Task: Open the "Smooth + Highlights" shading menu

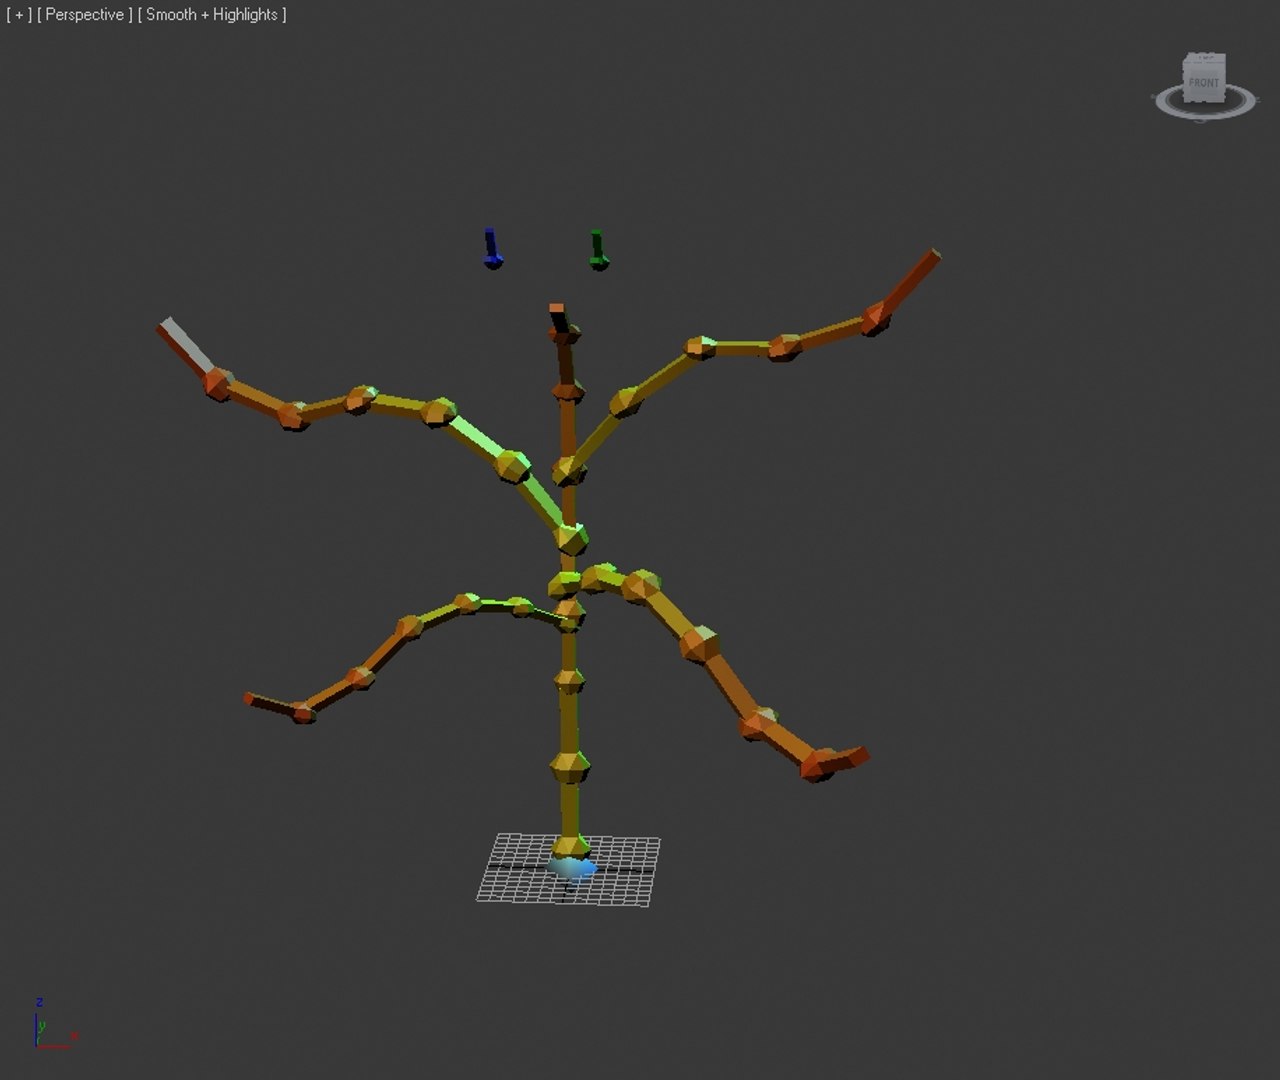Action: pos(212,15)
